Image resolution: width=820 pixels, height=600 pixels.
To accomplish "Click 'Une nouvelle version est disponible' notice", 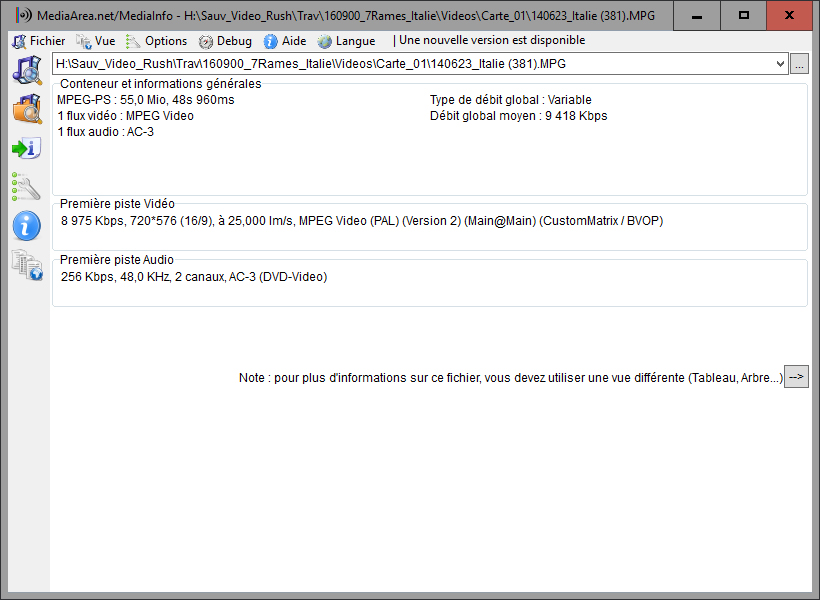I will pos(492,40).
